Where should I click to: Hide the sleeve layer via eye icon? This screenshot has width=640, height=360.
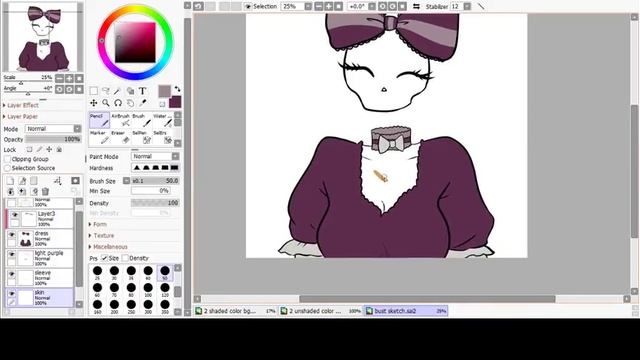click(x=12, y=273)
